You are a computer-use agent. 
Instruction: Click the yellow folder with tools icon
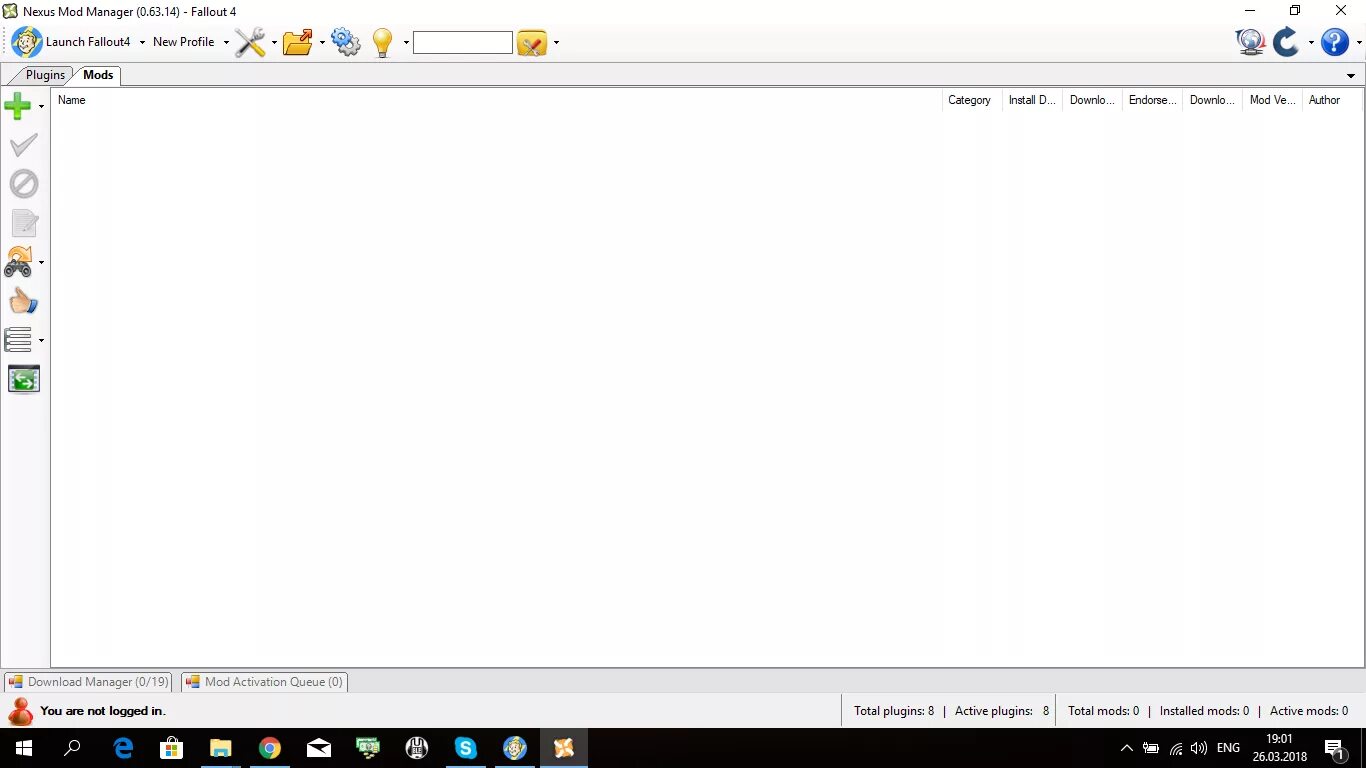coord(532,42)
